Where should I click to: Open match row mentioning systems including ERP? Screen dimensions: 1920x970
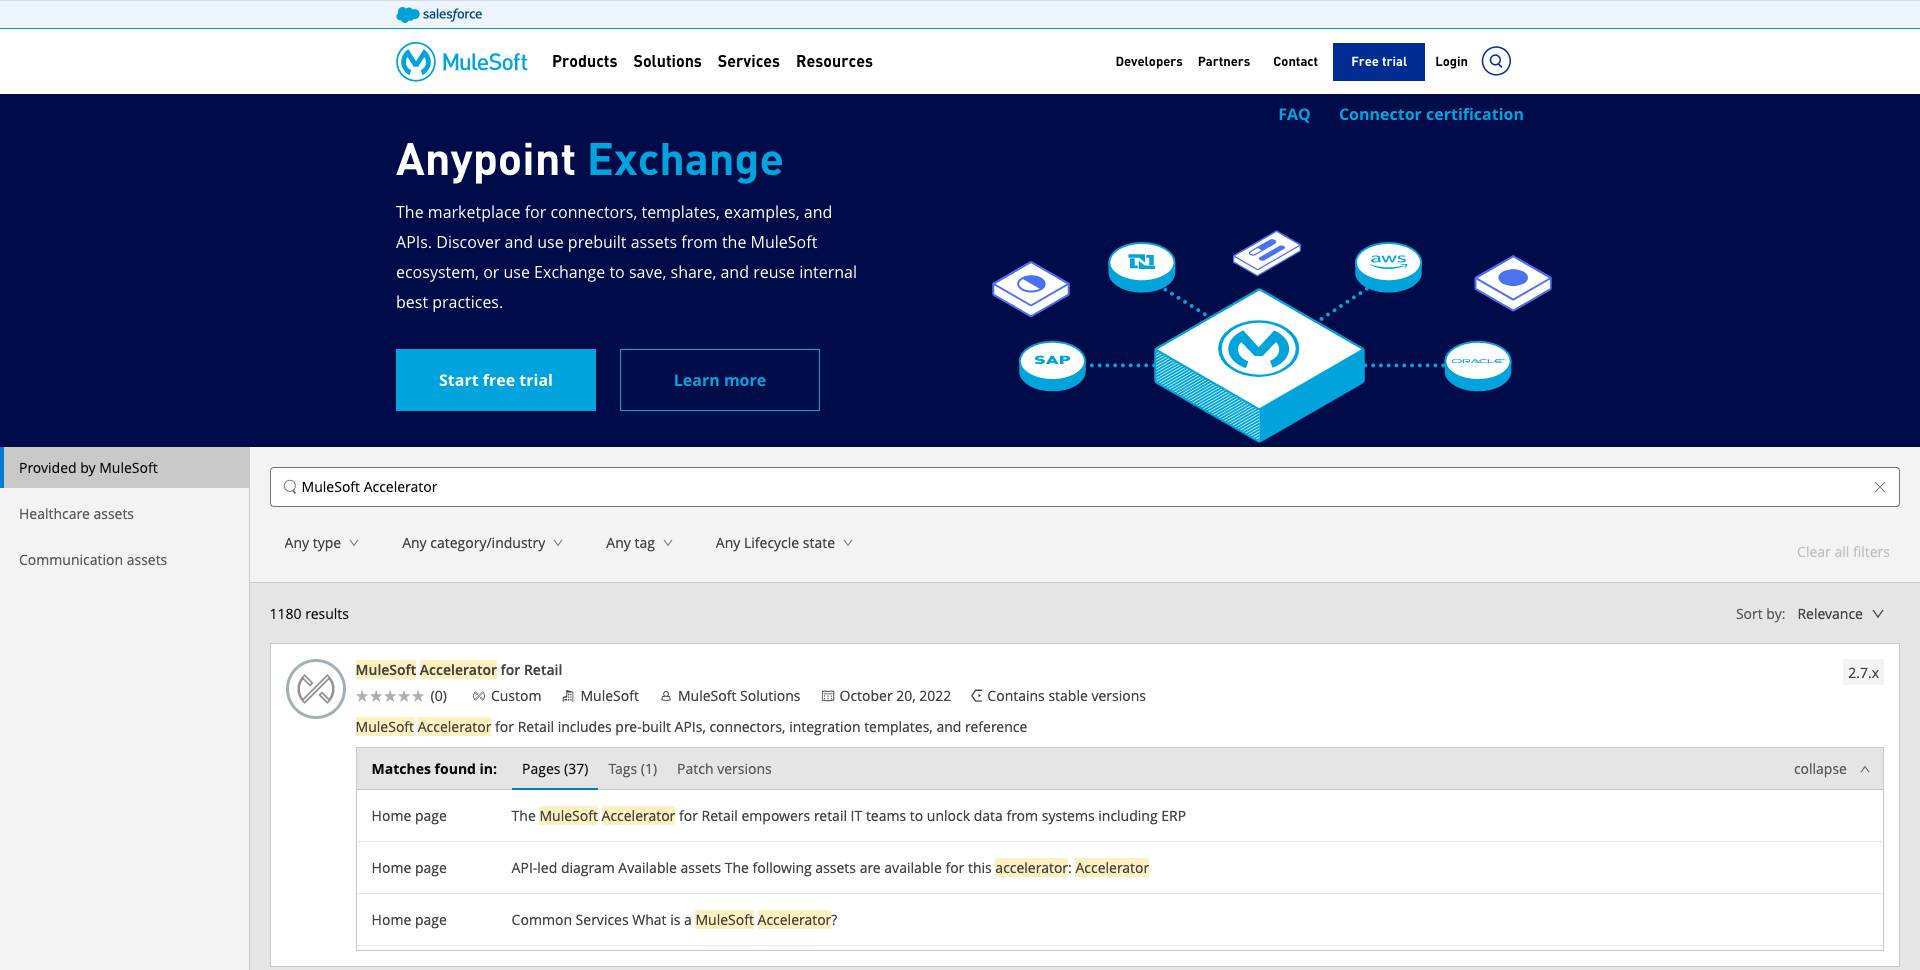pyautogui.click(x=1120, y=816)
